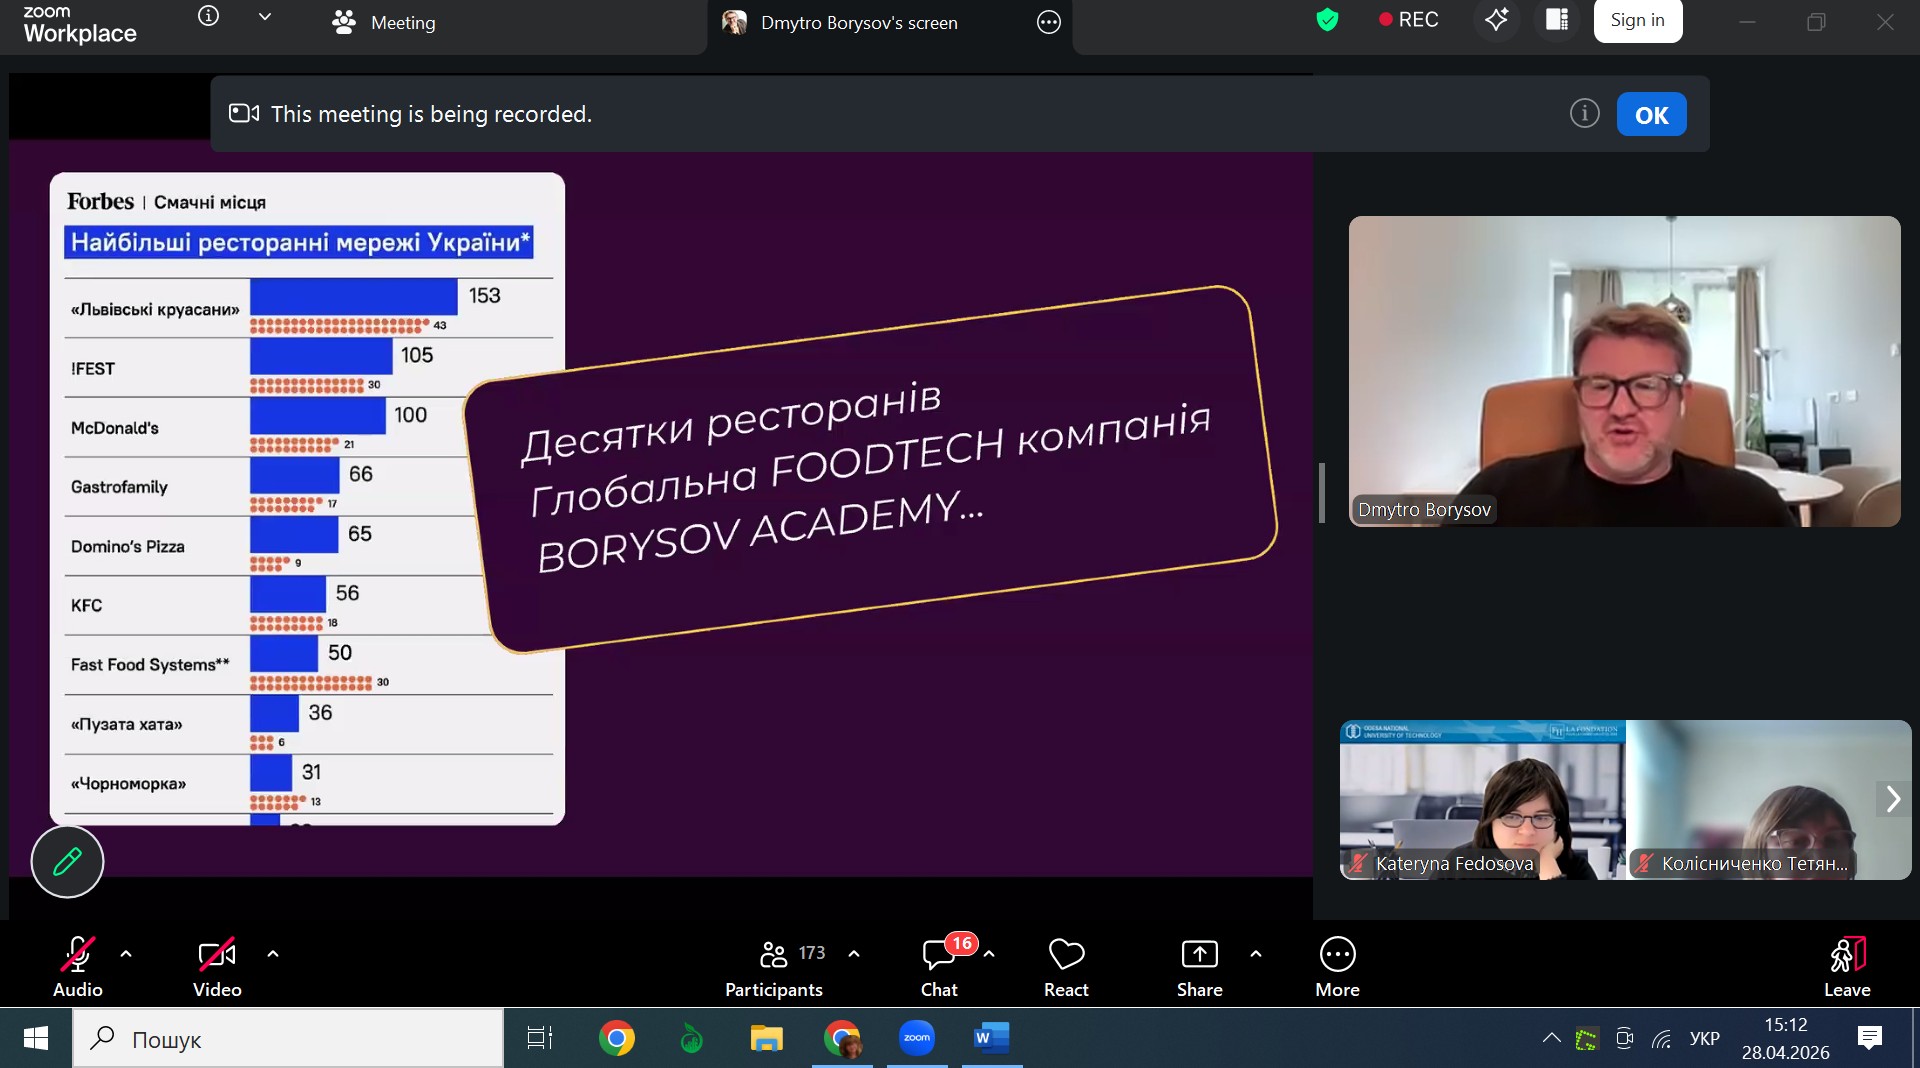The image size is (1920, 1068).
Task: Select Kateryna Fedosova video thumbnail
Action: pyautogui.click(x=1483, y=800)
